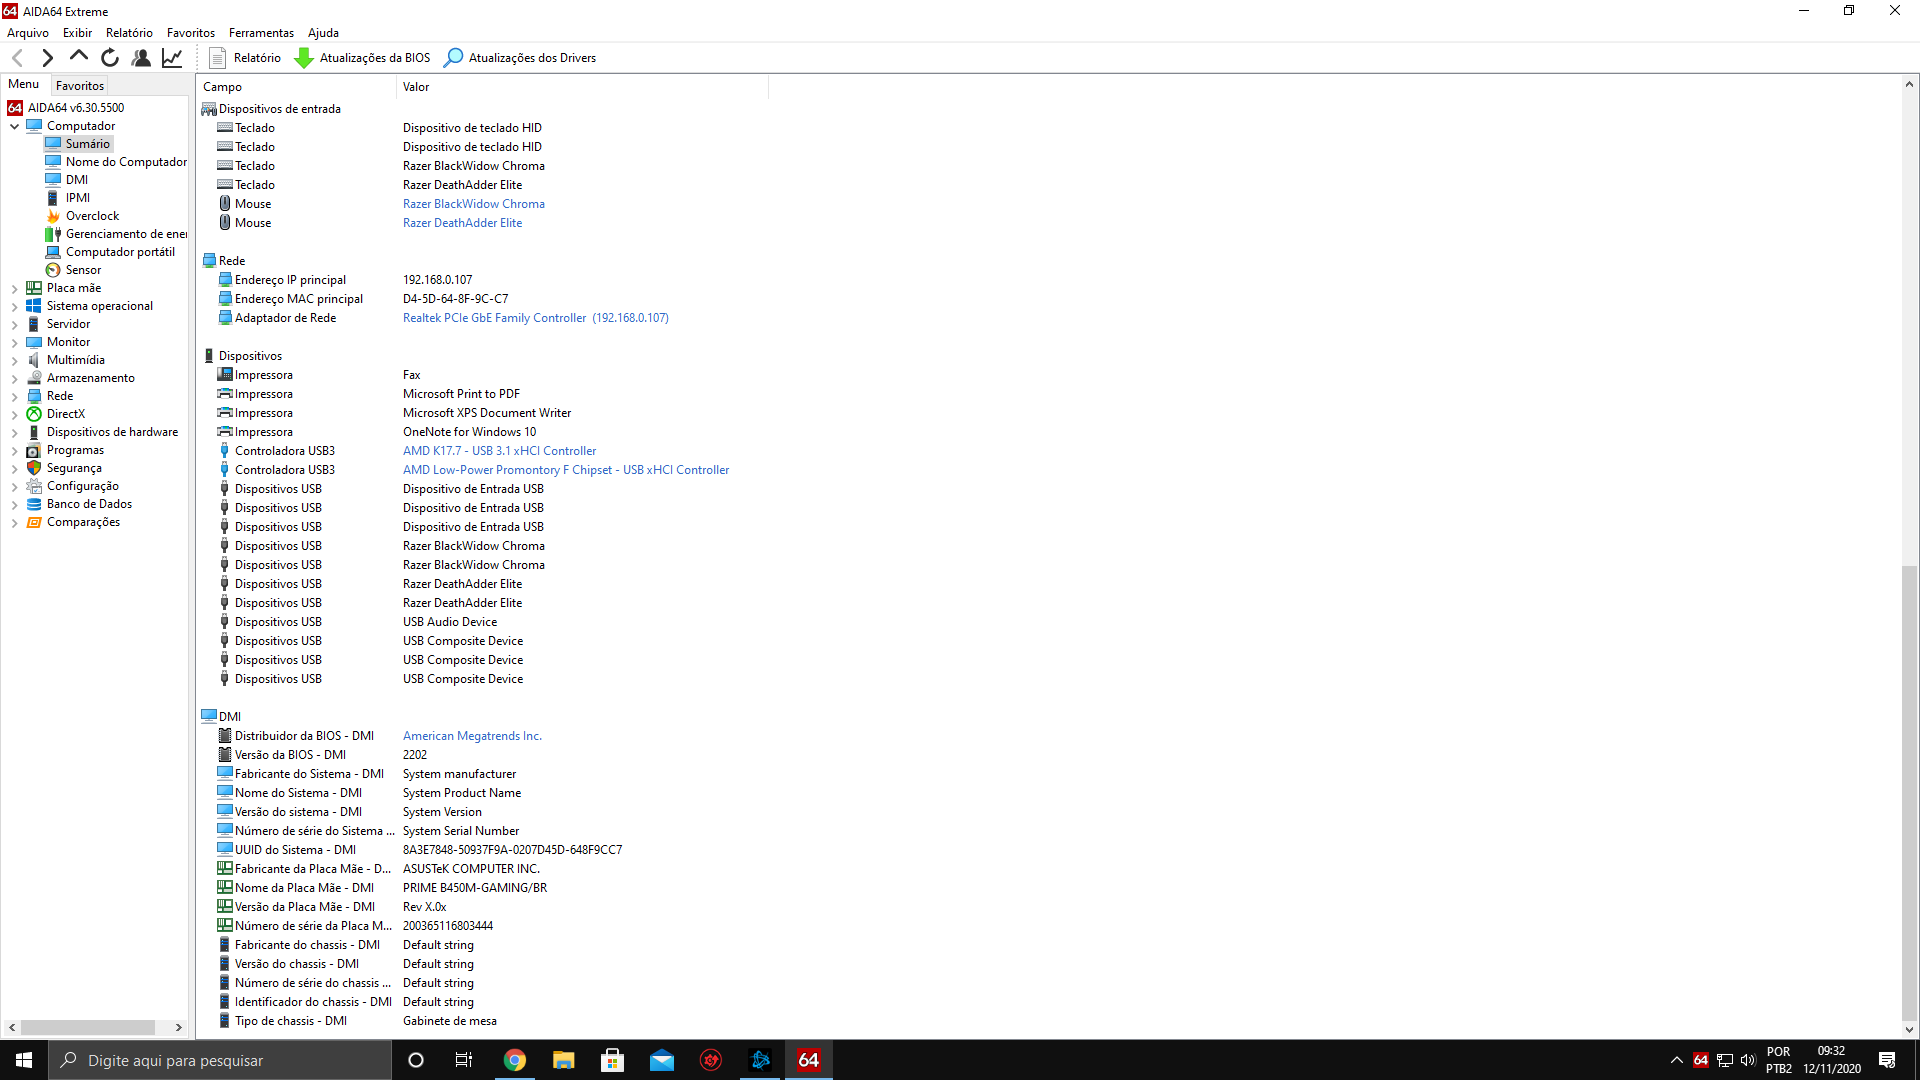Open Task View on the taskbar
The width and height of the screenshot is (1920, 1080).
pos(464,1060)
